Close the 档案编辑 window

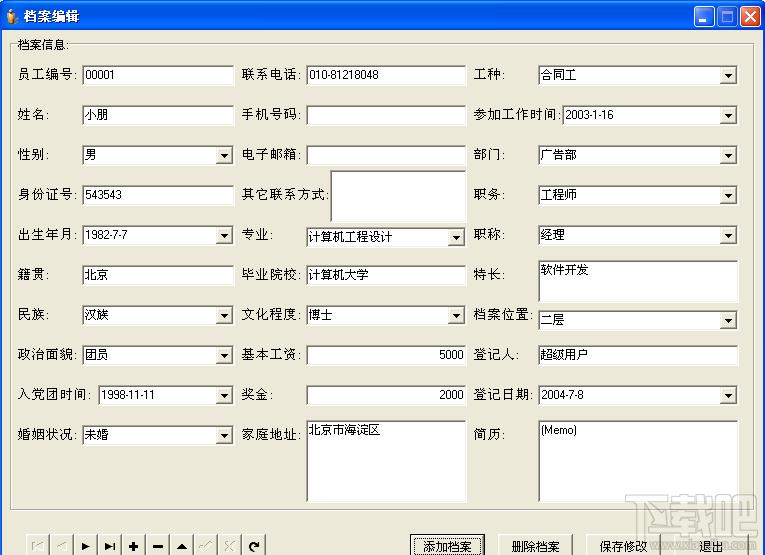[x=750, y=17]
